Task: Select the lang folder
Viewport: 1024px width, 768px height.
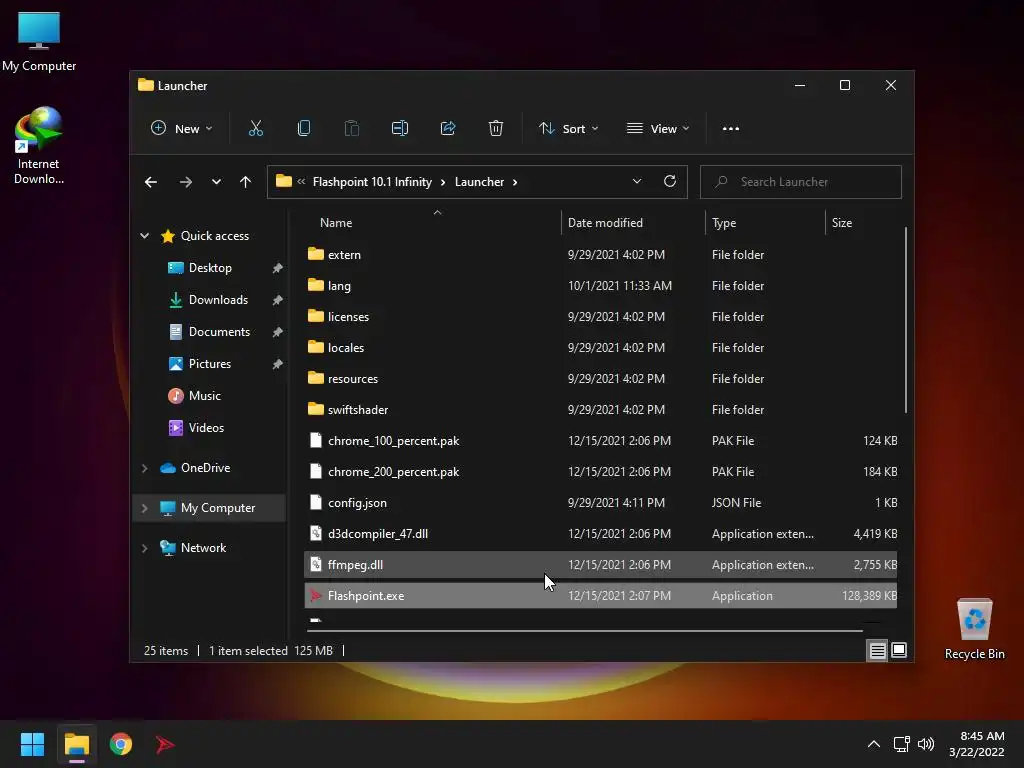Action: [x=600, y=285]
